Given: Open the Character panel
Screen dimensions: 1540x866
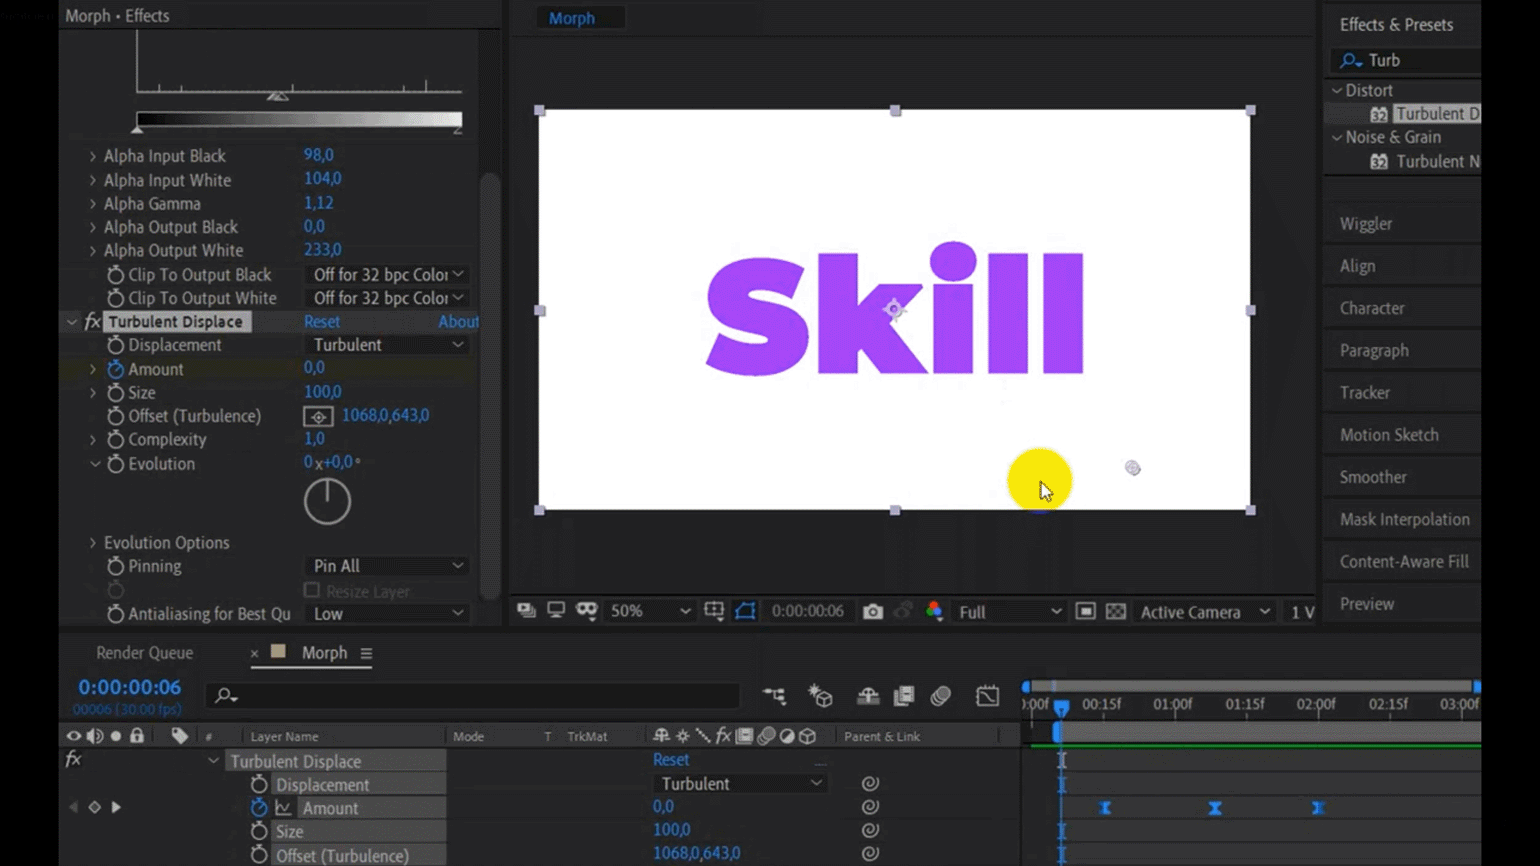Looking at the screenshot, I should (1372, 308).
